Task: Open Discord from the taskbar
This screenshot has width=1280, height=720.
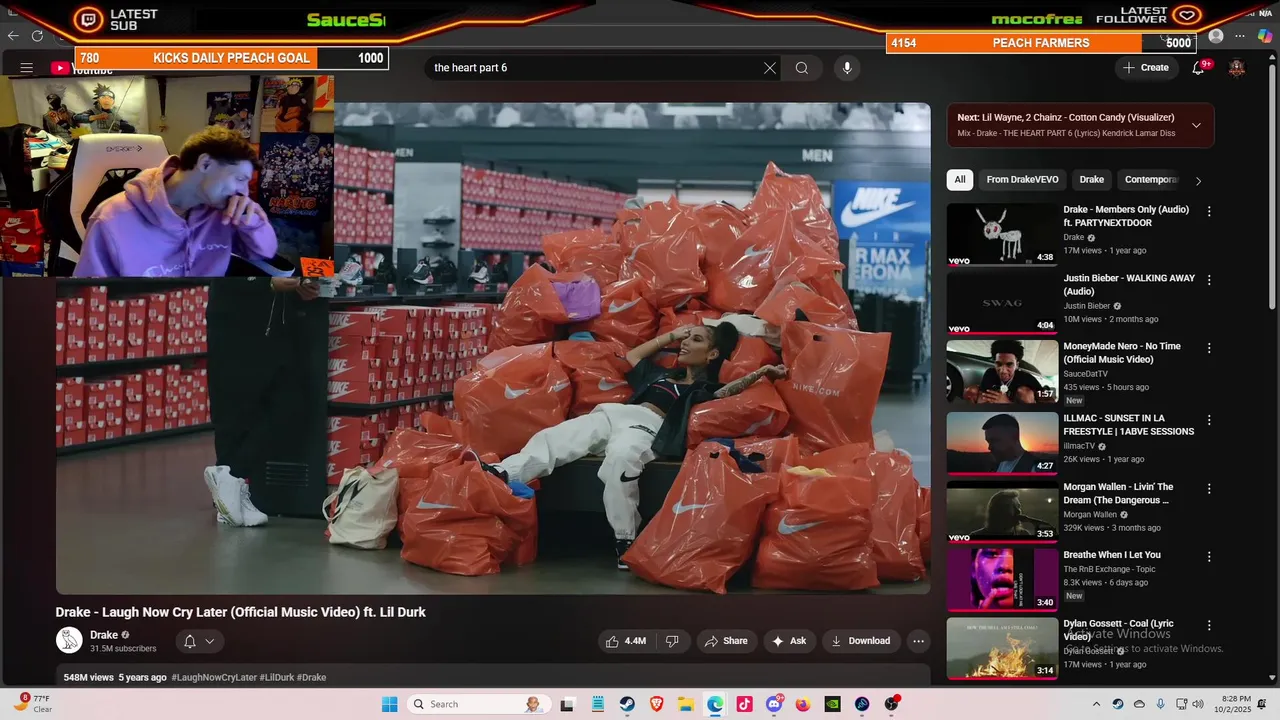Action: [x=774, y=704]
